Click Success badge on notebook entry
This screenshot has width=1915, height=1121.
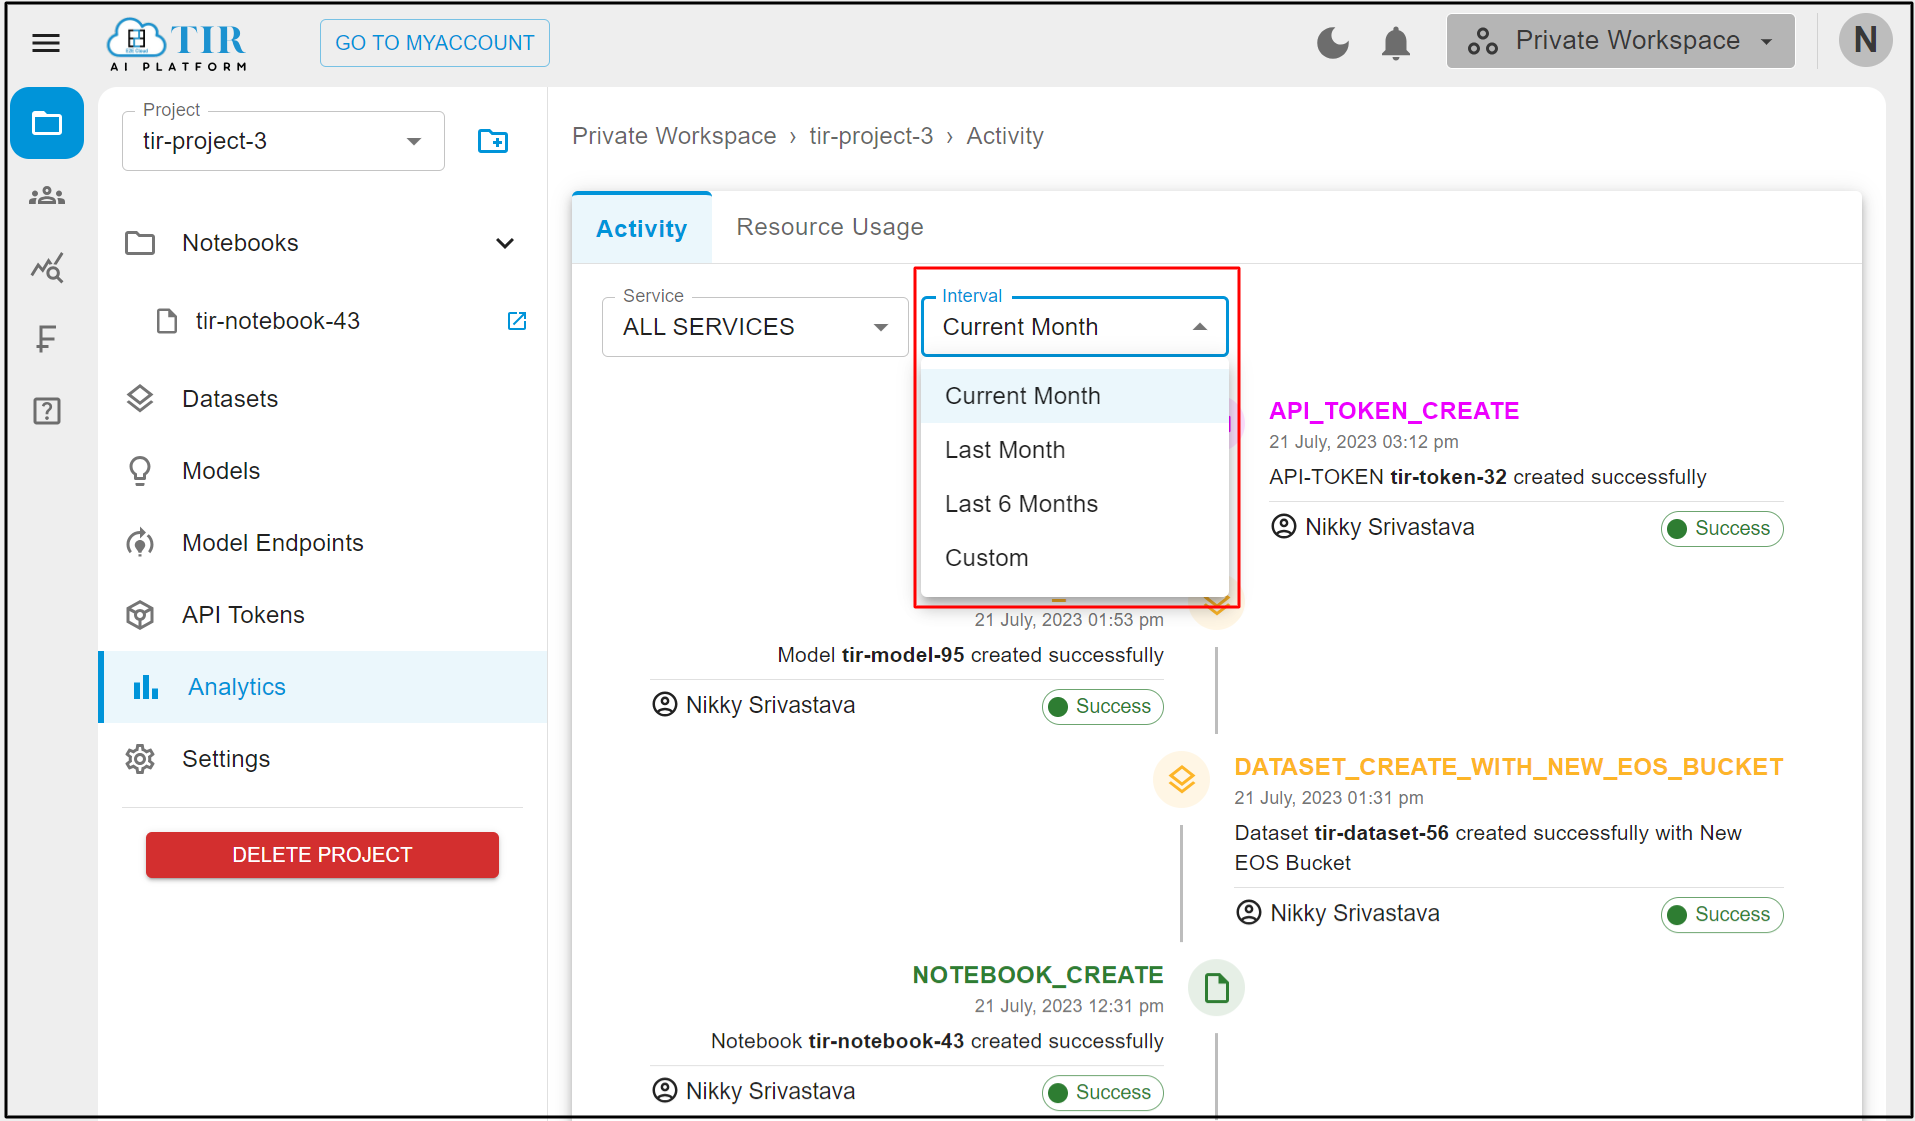[1103, 1093]
